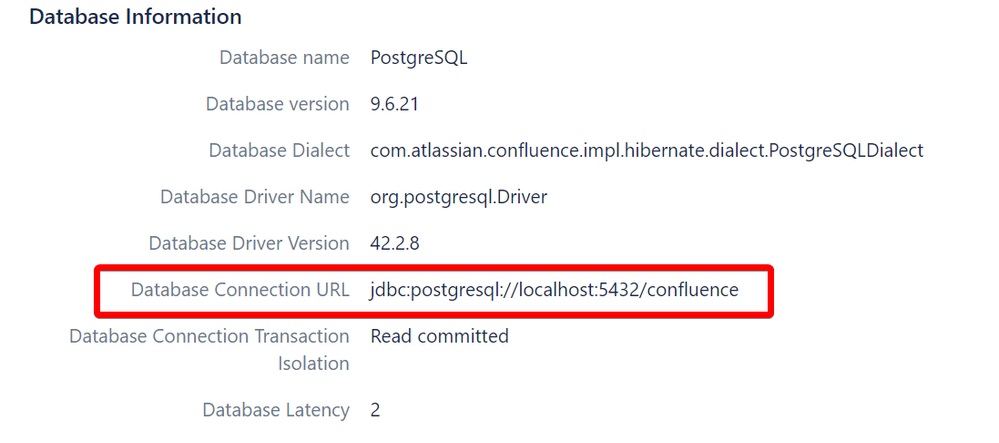Select the jdbc:postgresql connection URL text
999x443 pixels.
(554, 290)
